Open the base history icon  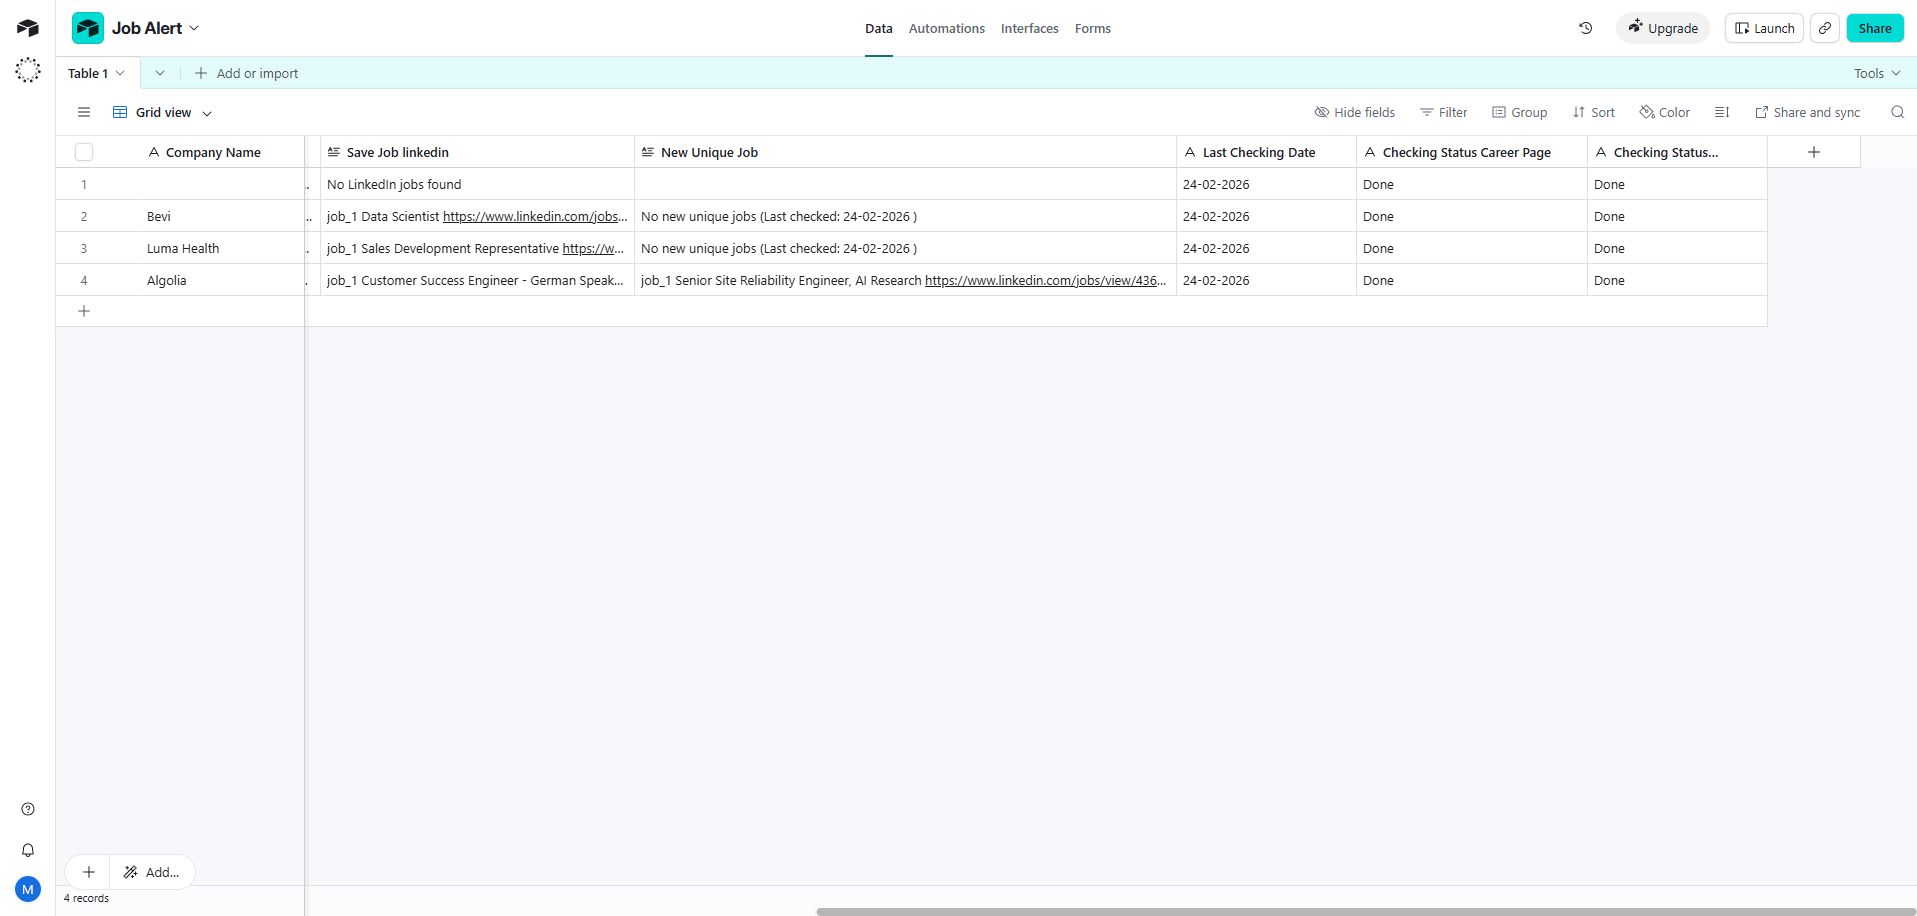coord(1585,28)
